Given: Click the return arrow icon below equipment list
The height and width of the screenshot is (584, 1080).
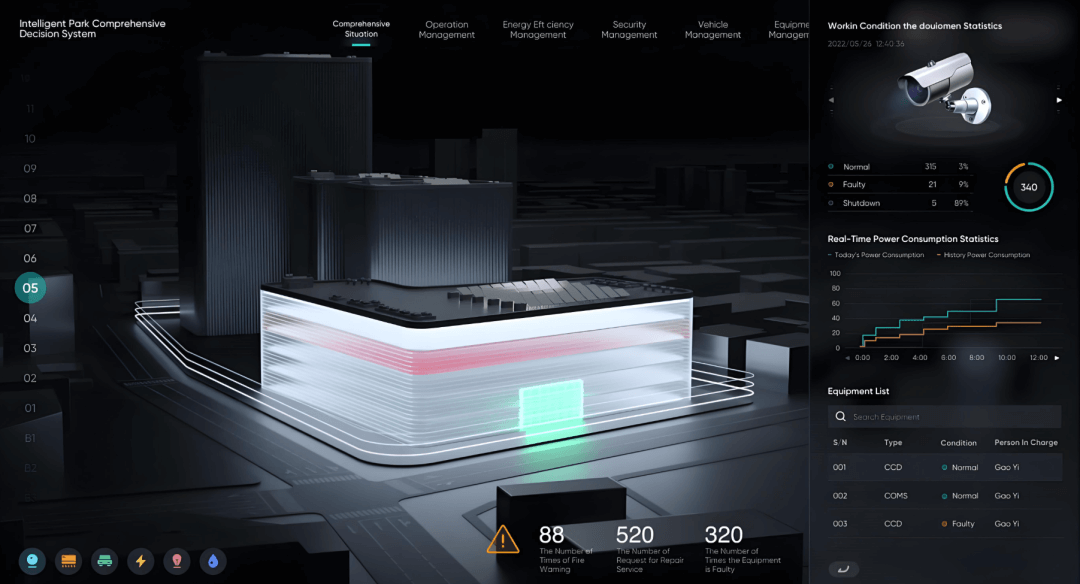Looking at the screenshot, I should pos(843,569).
